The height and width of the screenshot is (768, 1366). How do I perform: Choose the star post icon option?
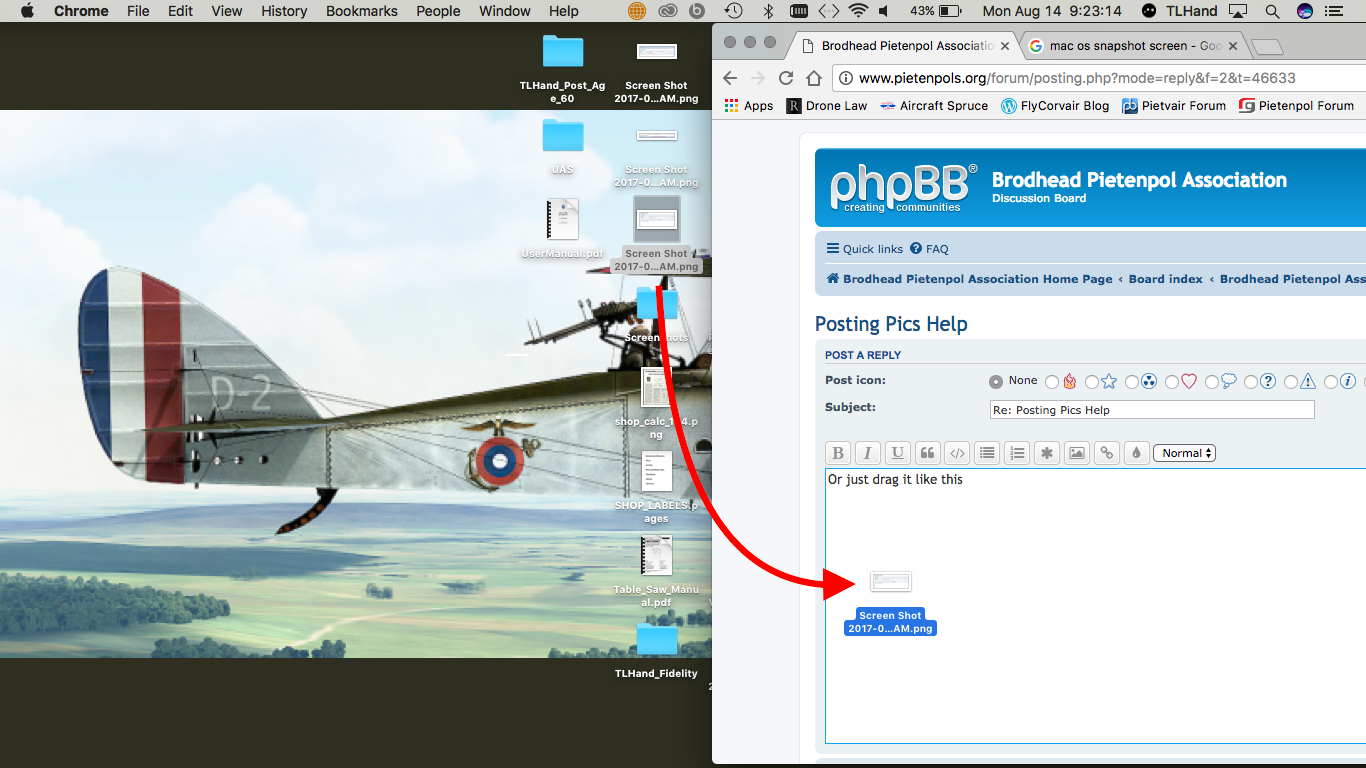click(1092, 382)
